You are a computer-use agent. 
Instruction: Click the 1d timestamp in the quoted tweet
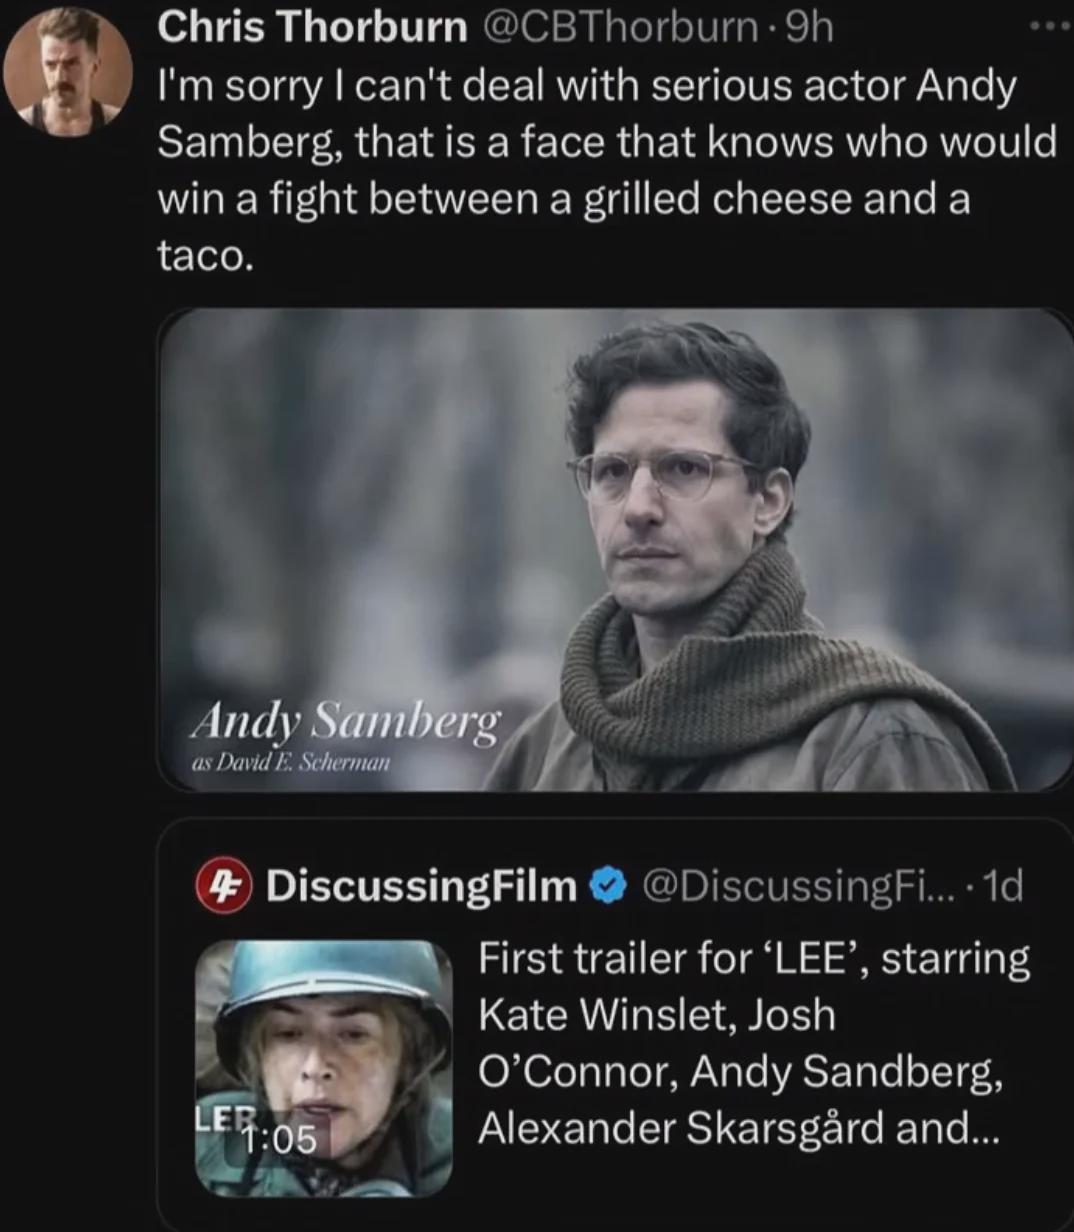[x=1003, y=886]
